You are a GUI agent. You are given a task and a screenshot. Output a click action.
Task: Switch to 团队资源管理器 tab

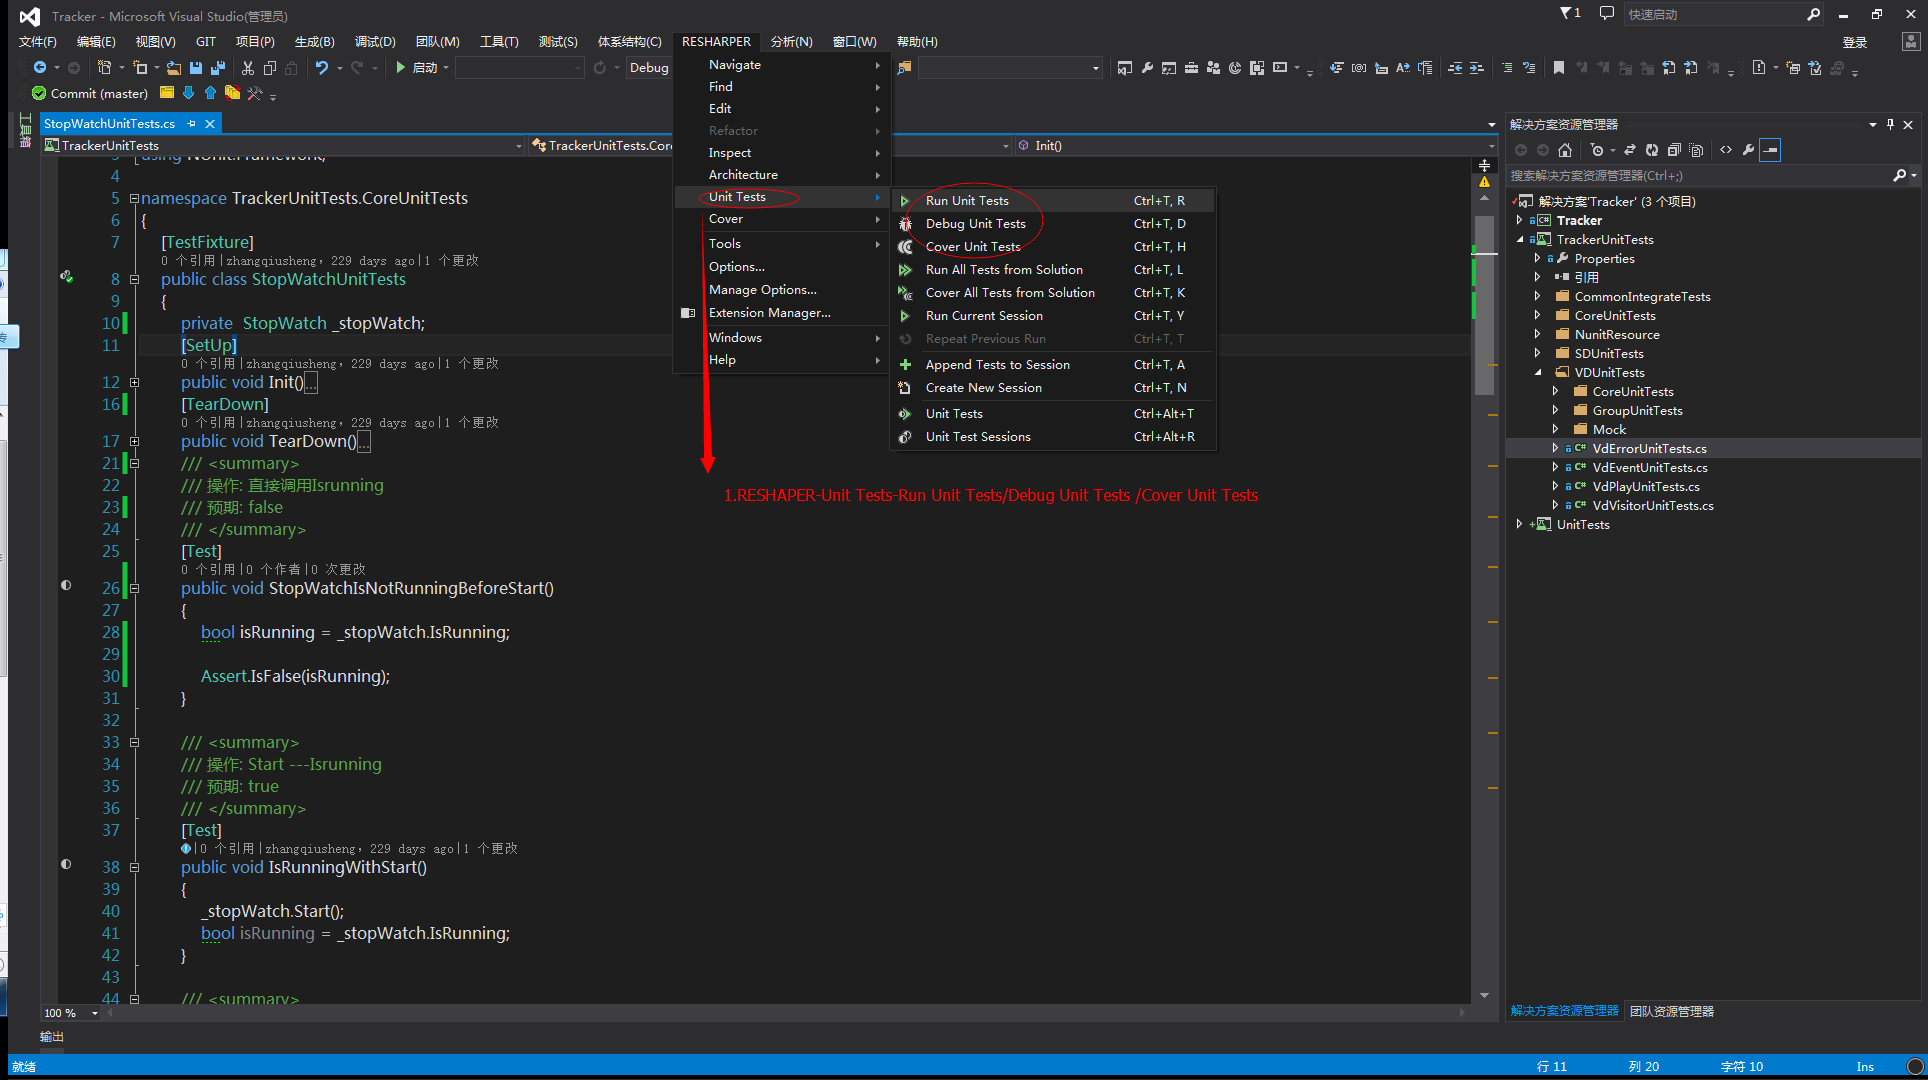click(x=1671, y=1011)
